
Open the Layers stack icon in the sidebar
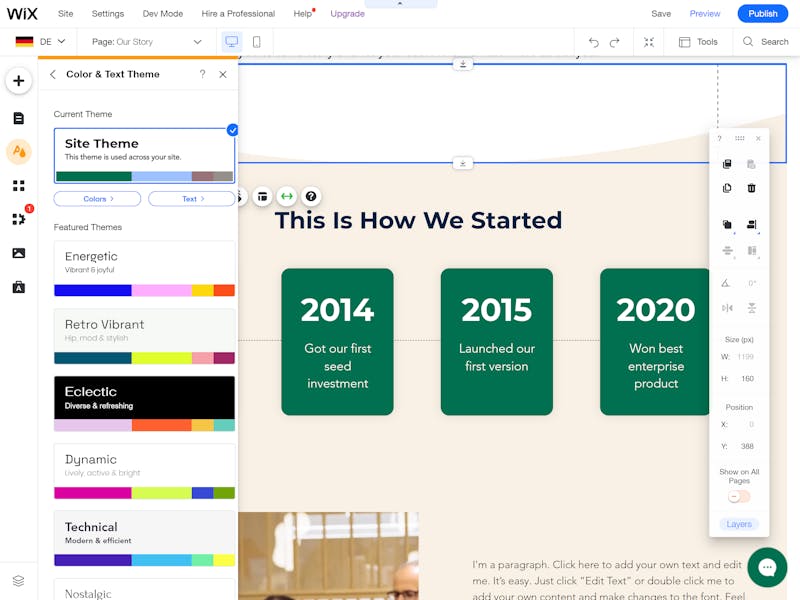point(18,581)
